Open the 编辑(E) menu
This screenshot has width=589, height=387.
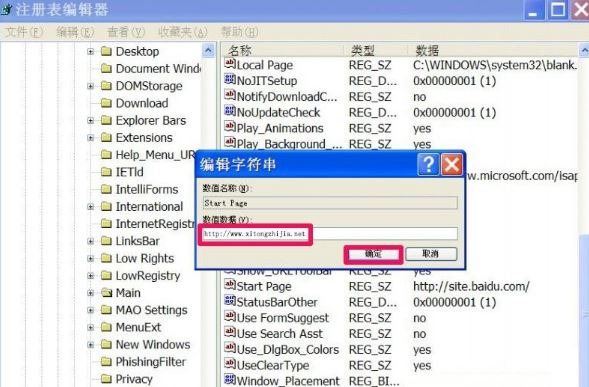tap(75, 32)
